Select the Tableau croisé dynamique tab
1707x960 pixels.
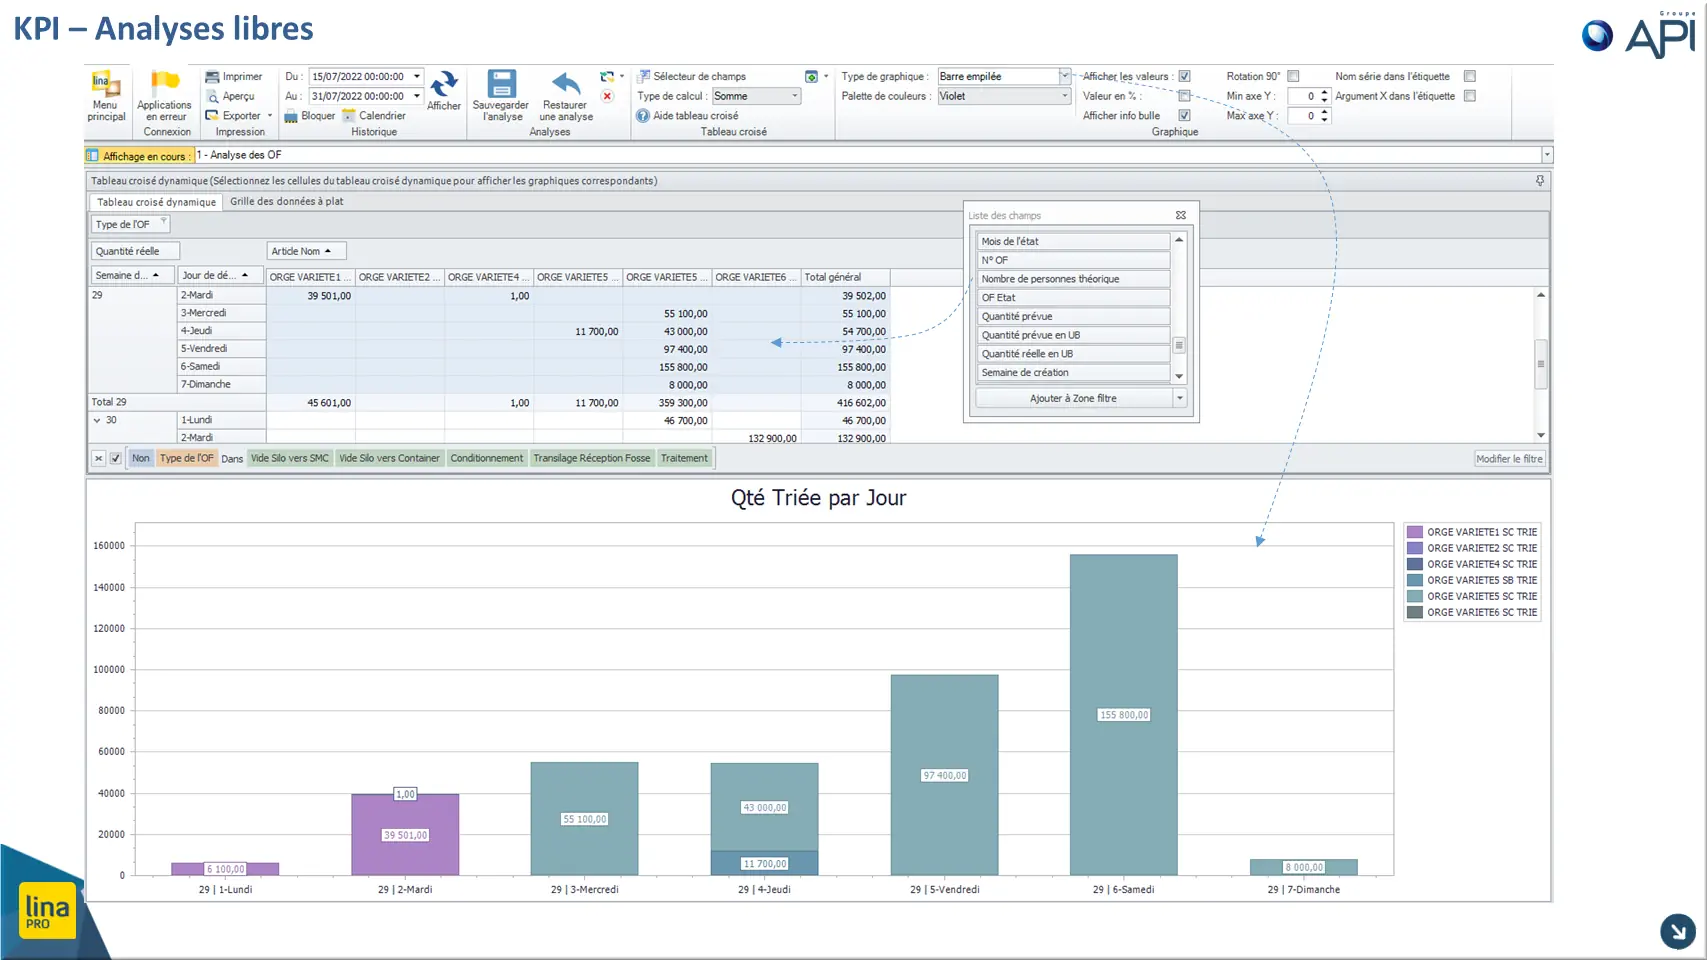click(156, 202)
